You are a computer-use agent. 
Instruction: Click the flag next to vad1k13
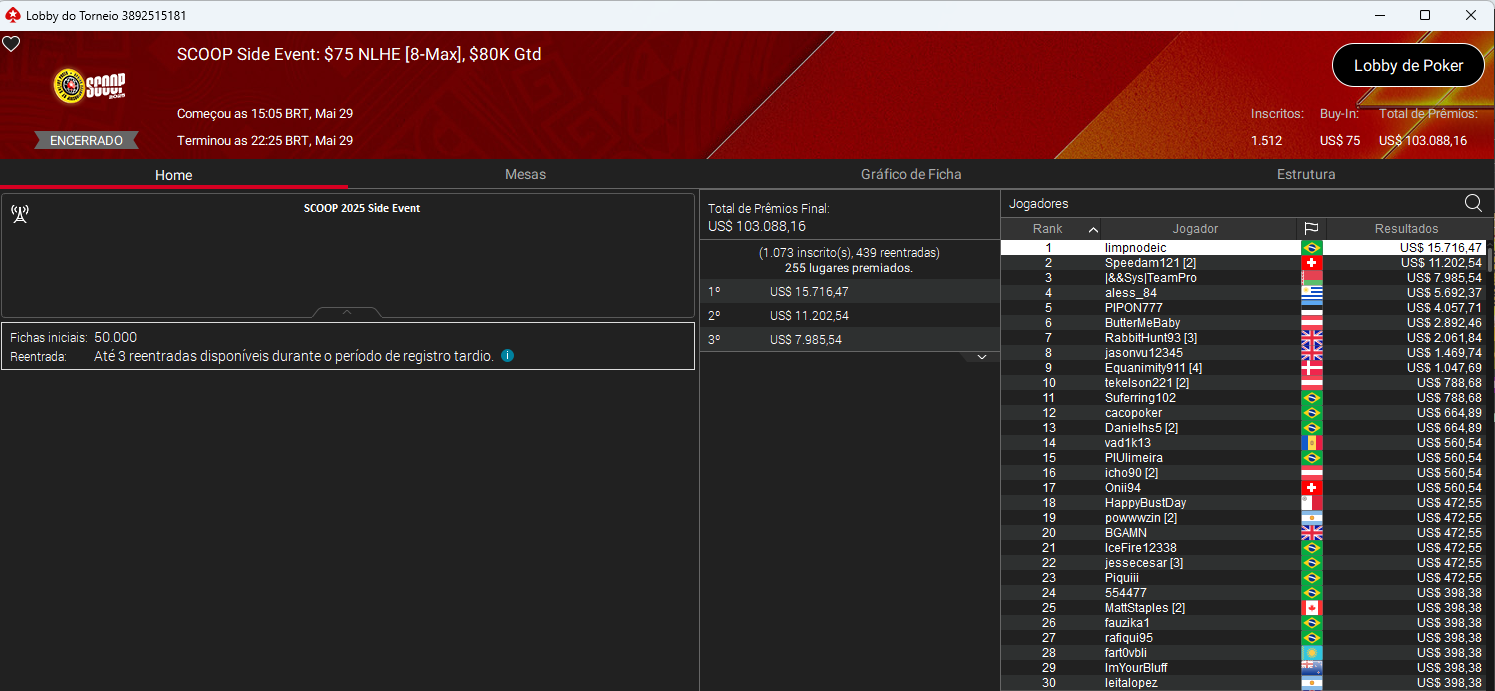pyautogui.click(x=1311, y=442)
